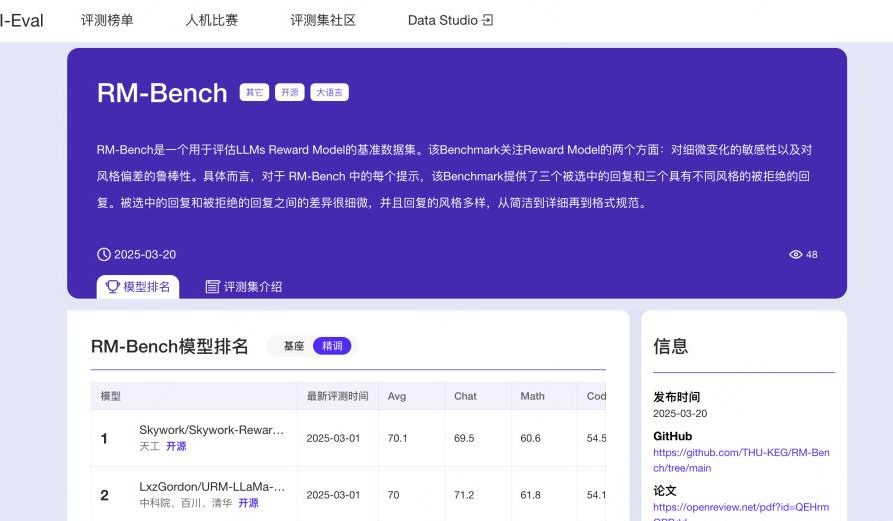893x521 pixels.
Task: Open the 评测榜单 menu
Action: coord(107,20)
